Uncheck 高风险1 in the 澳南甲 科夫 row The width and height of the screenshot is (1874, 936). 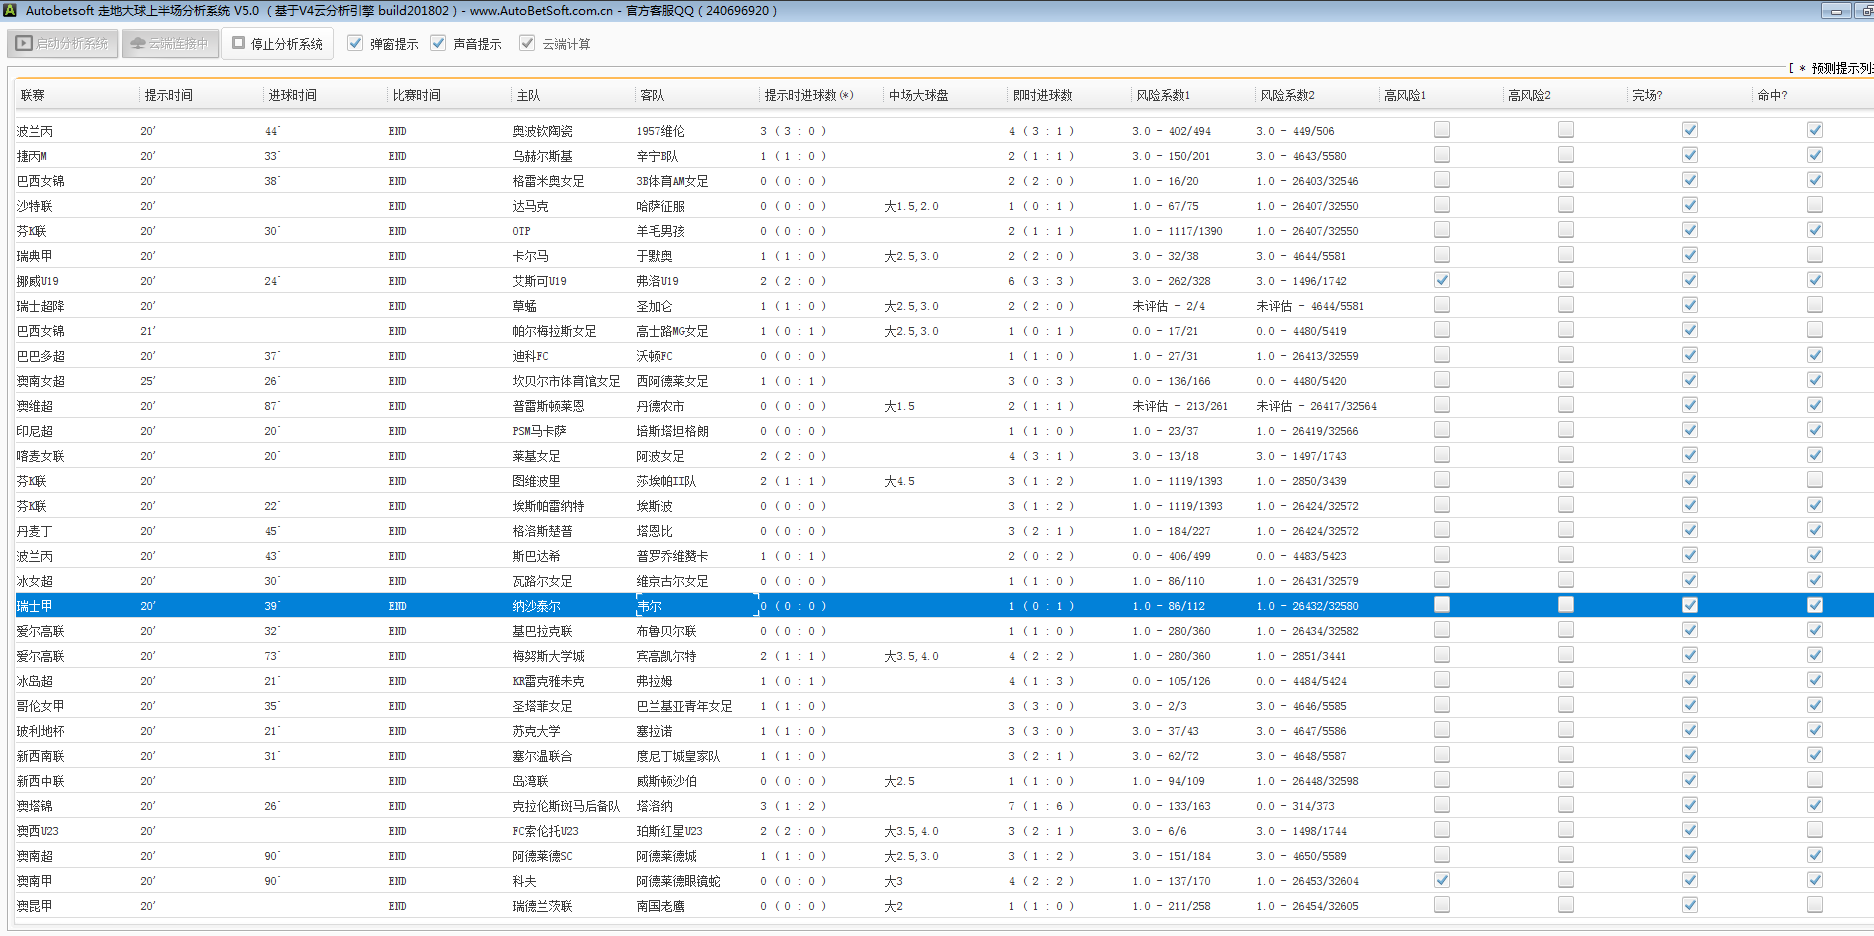tap(1441, 880)
